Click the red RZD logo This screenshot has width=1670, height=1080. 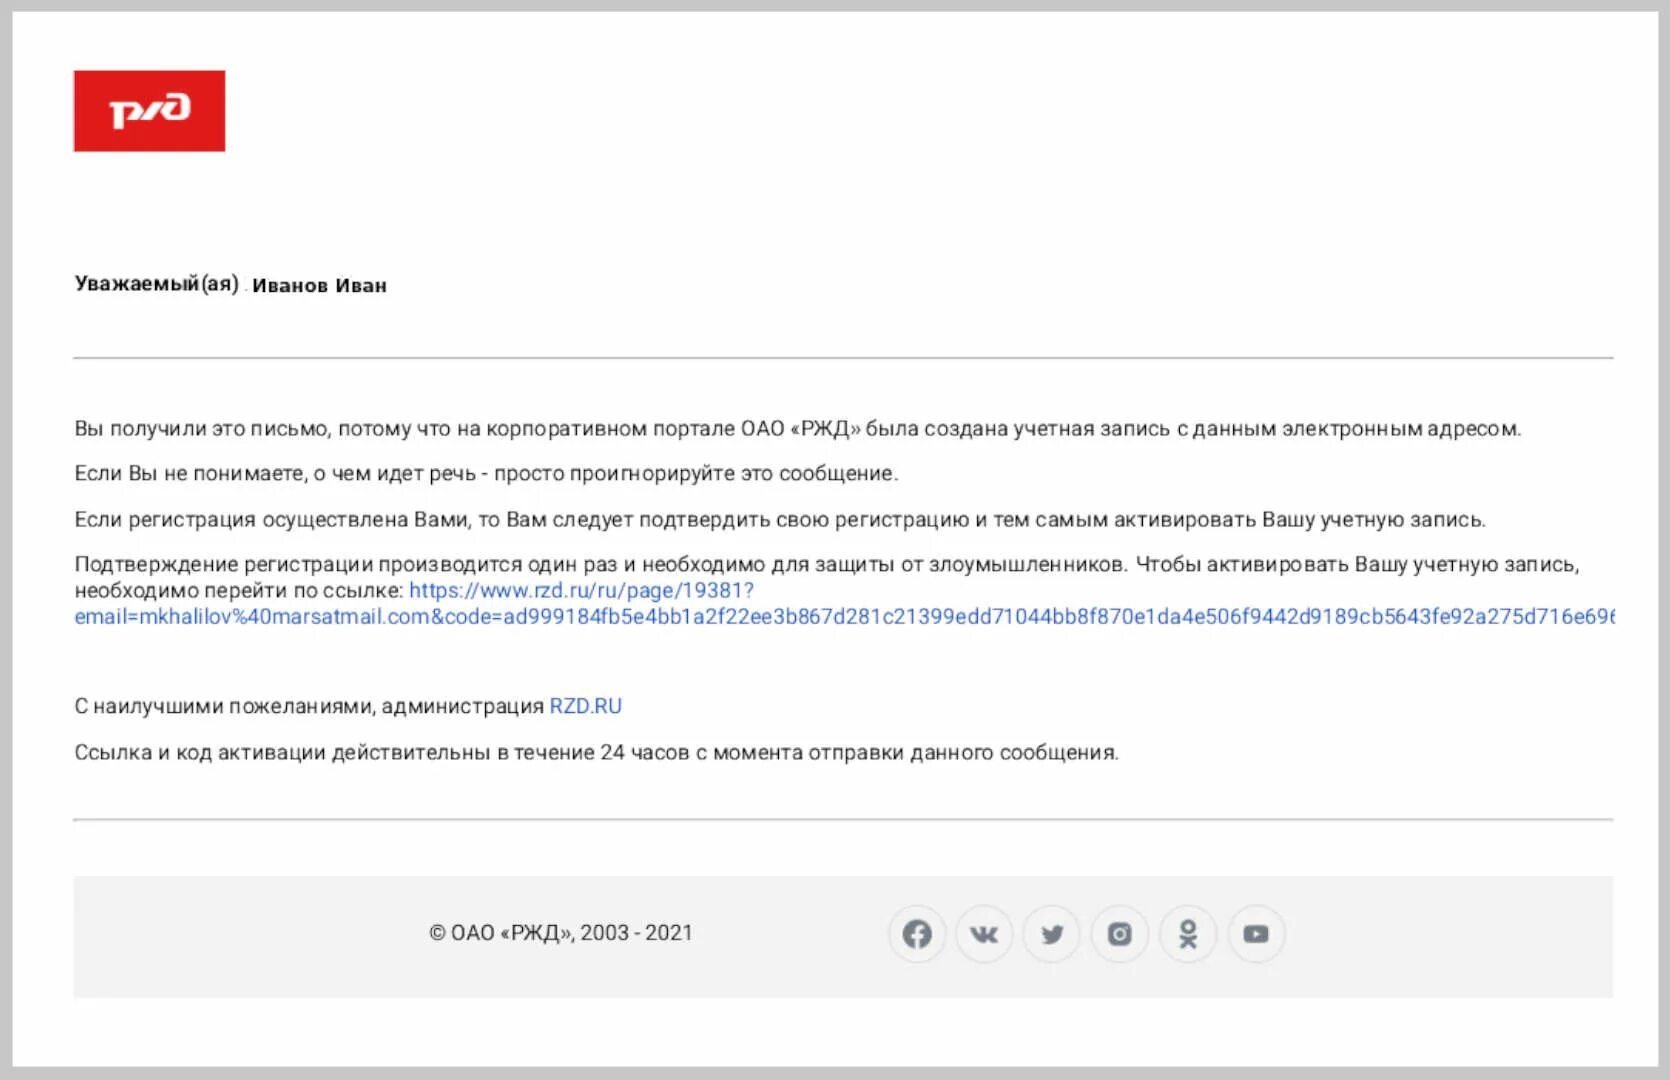point(149,111)
